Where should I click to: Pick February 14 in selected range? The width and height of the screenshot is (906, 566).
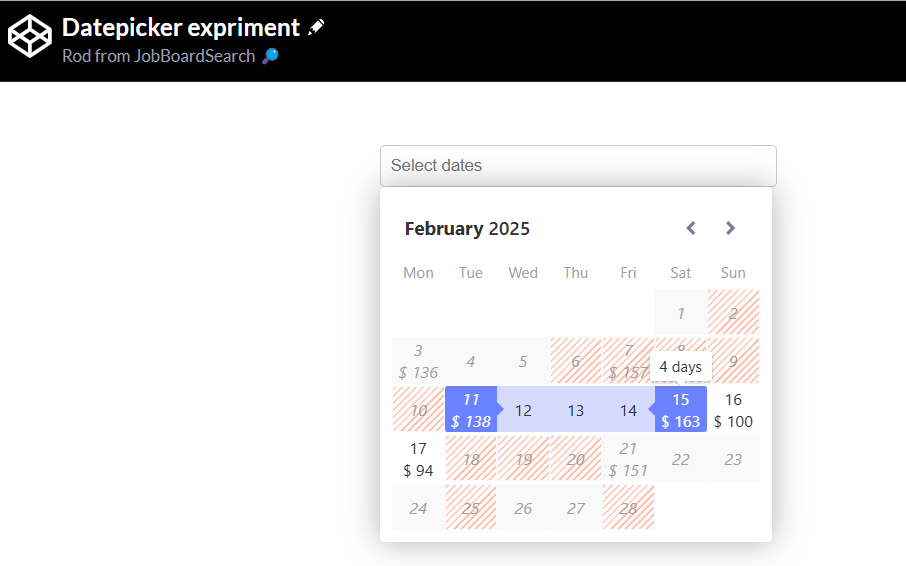[x=628, y=410]
